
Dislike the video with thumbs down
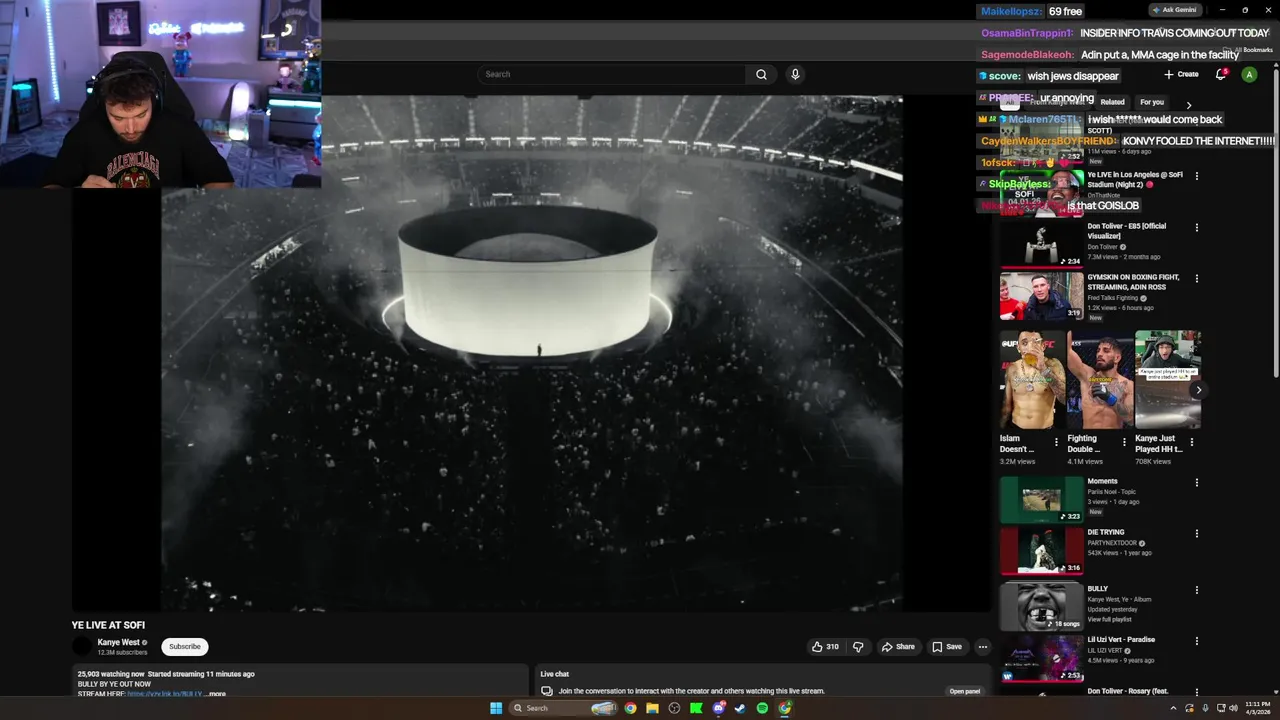pyautogui.click(x=858, y=647)
